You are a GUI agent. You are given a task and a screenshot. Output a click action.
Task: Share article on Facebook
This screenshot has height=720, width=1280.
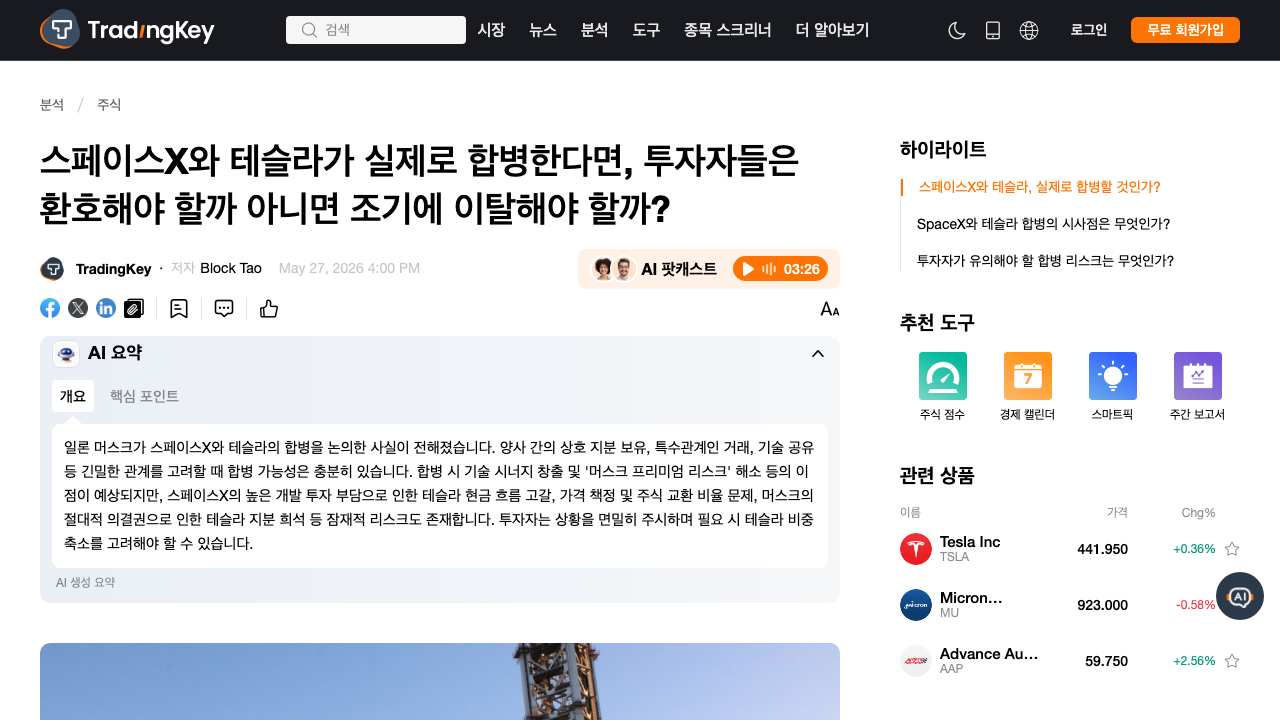[50, 308]
